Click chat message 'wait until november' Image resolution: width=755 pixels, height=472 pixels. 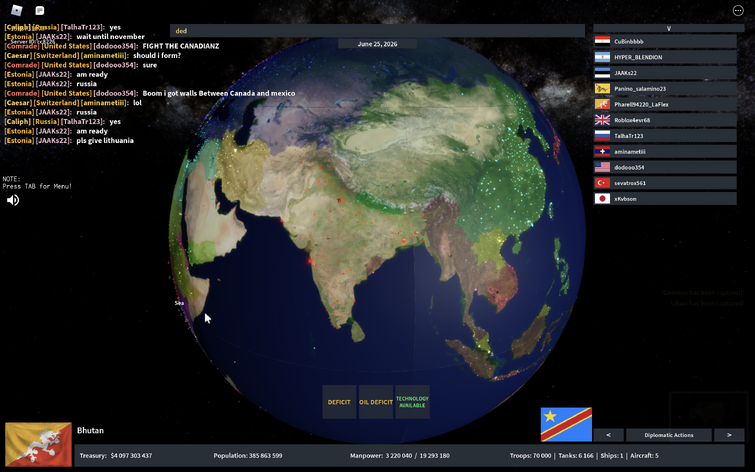click(x=110, y=37)
